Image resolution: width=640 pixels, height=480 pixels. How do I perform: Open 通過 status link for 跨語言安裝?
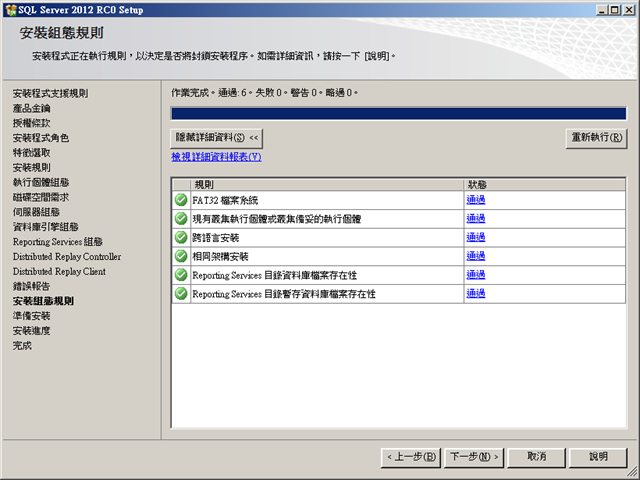pyautogui.click(x=476, y=237)
